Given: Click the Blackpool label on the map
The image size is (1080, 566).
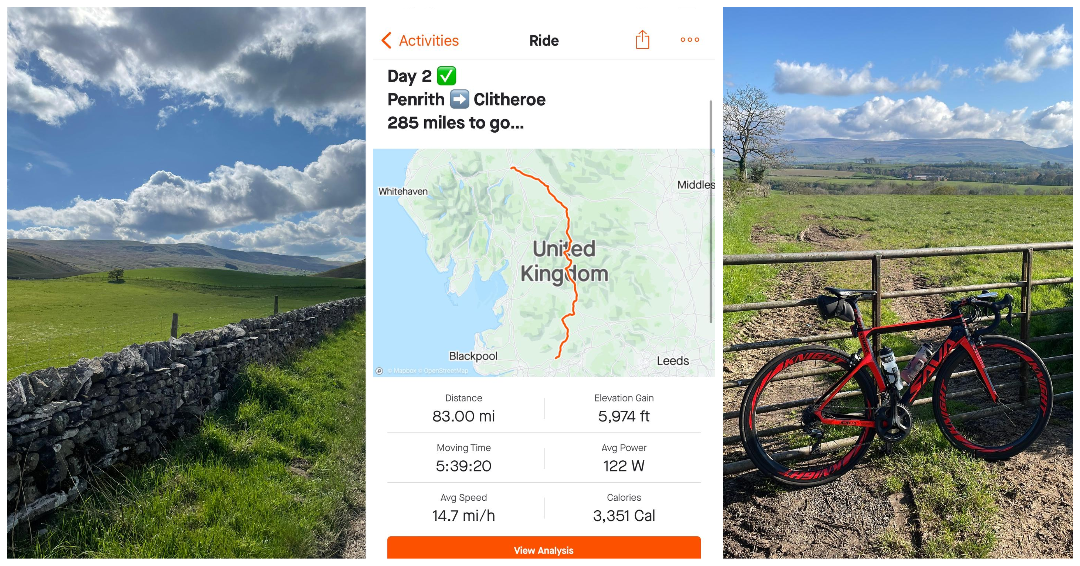Looking at the screenshot, I should [x=473, y=356].
